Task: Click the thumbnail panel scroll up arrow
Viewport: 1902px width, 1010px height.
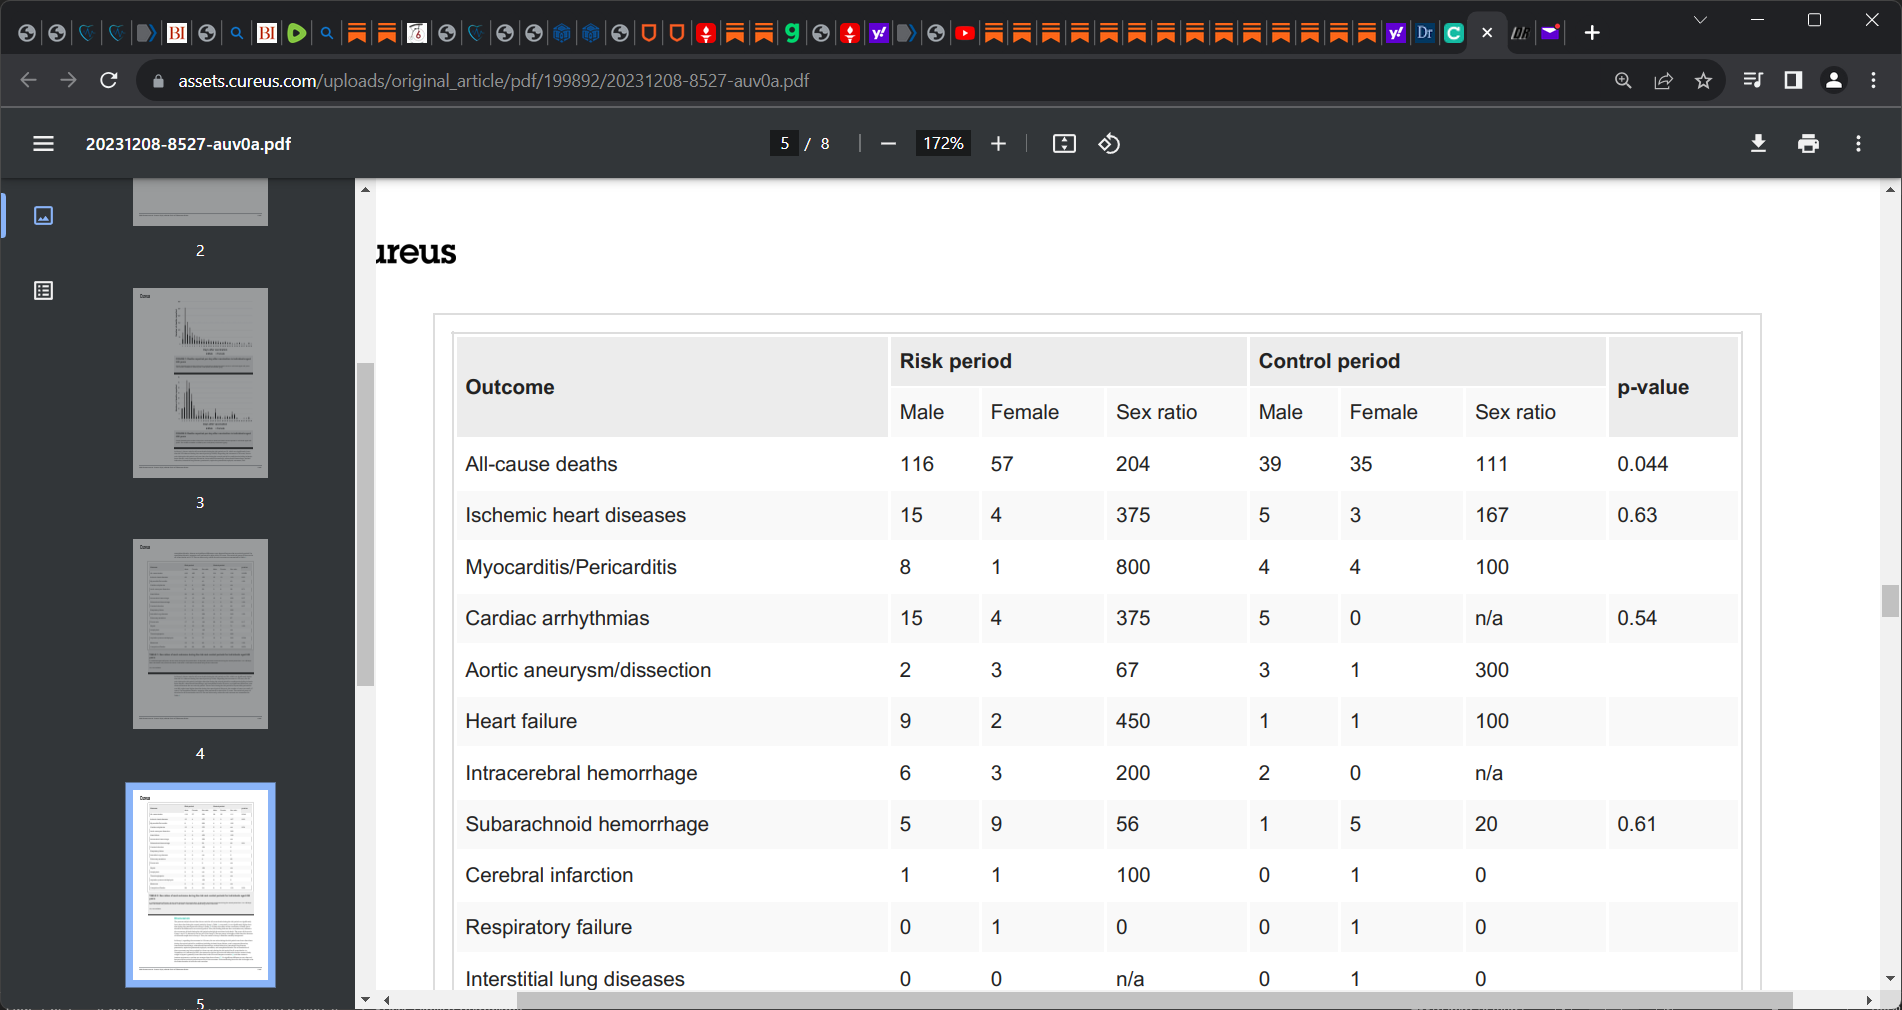Action: point(366,189)
